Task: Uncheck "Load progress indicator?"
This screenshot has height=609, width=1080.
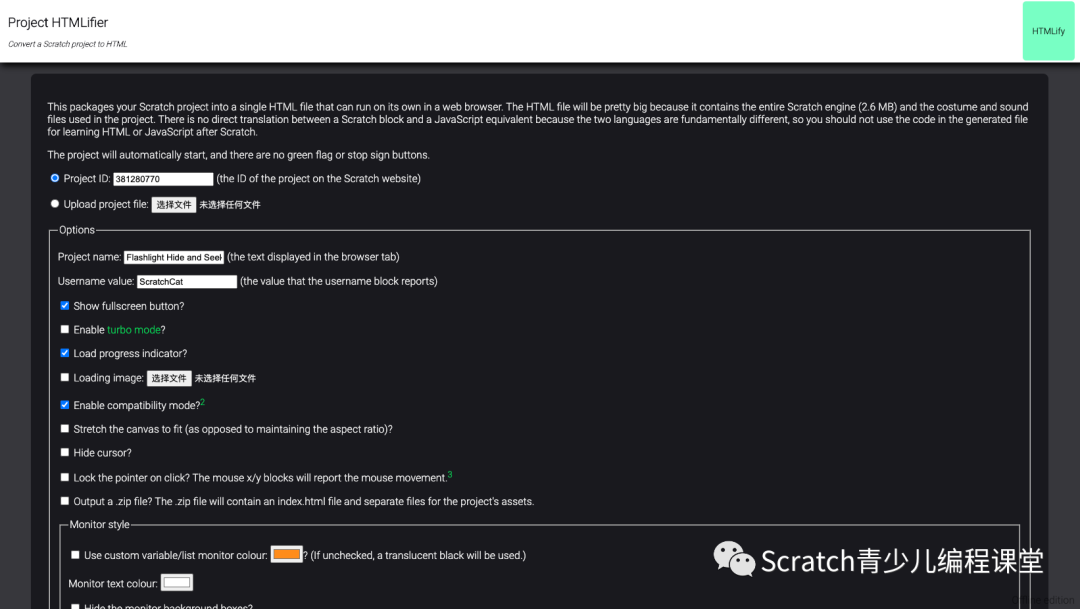Action: [x=64, y=353]
